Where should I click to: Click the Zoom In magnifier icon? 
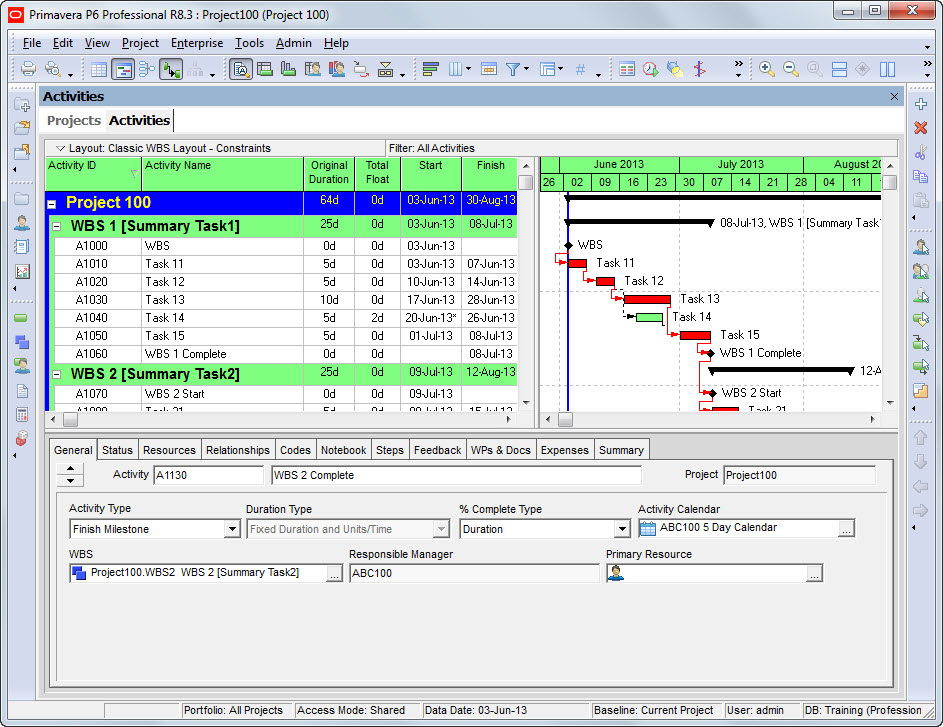[x=767, y=69]
